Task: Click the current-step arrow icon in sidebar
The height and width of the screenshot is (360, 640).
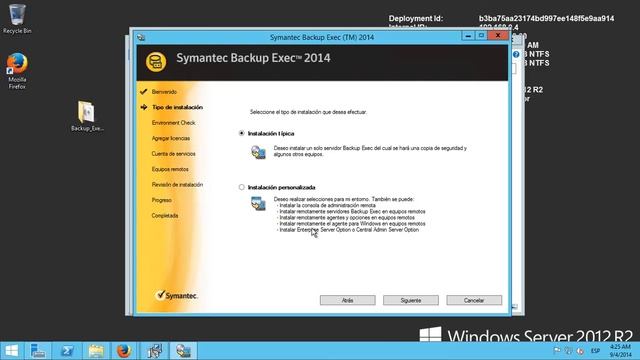Action: click(144, 107)
